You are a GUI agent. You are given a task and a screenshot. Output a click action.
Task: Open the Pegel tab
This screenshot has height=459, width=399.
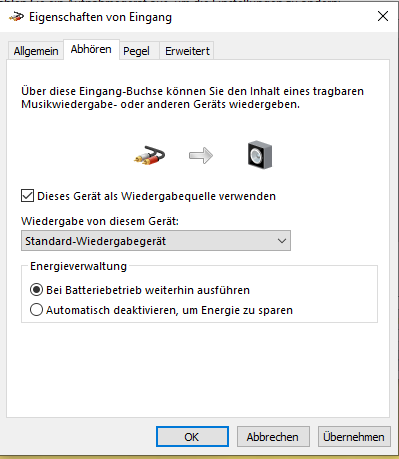(136, 51)
